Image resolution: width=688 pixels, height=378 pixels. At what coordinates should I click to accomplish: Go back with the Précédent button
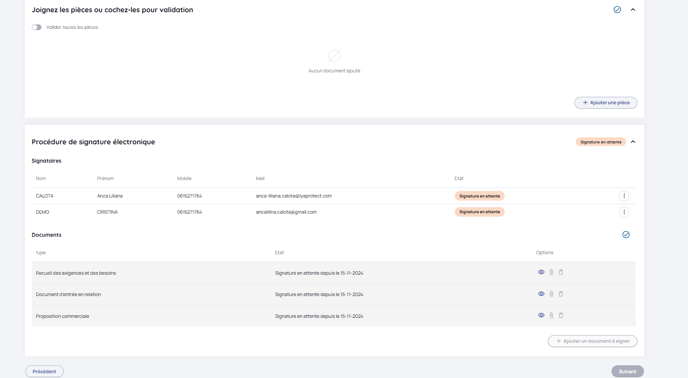(x=44, y=371)
